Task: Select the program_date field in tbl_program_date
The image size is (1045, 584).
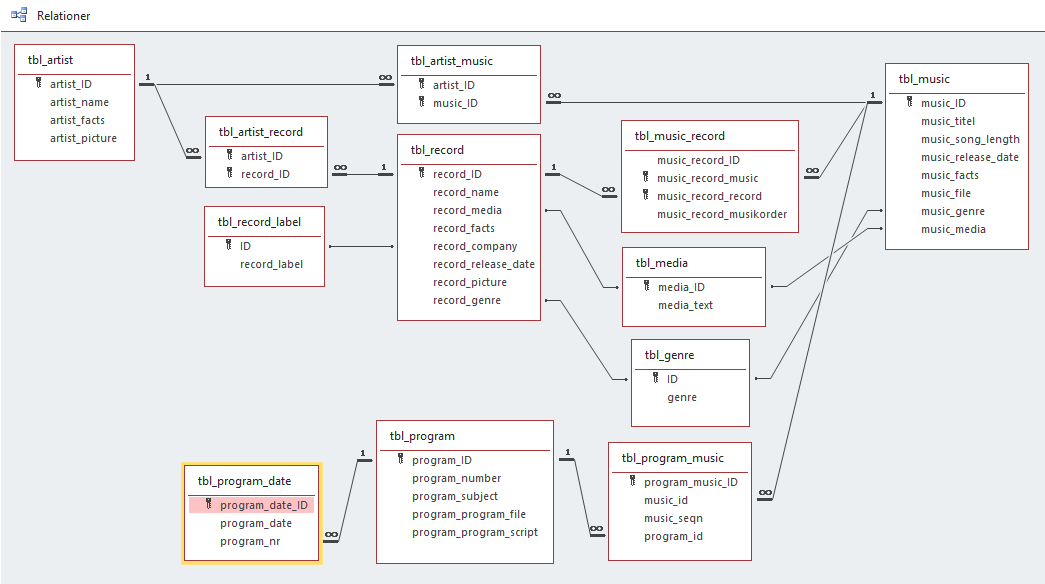Action: (256, 523)
